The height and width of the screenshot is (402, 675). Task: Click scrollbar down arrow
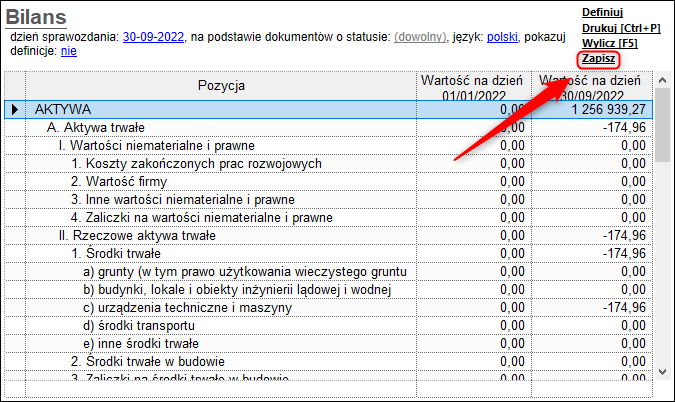pyautogui.click(x=663, y=371)
